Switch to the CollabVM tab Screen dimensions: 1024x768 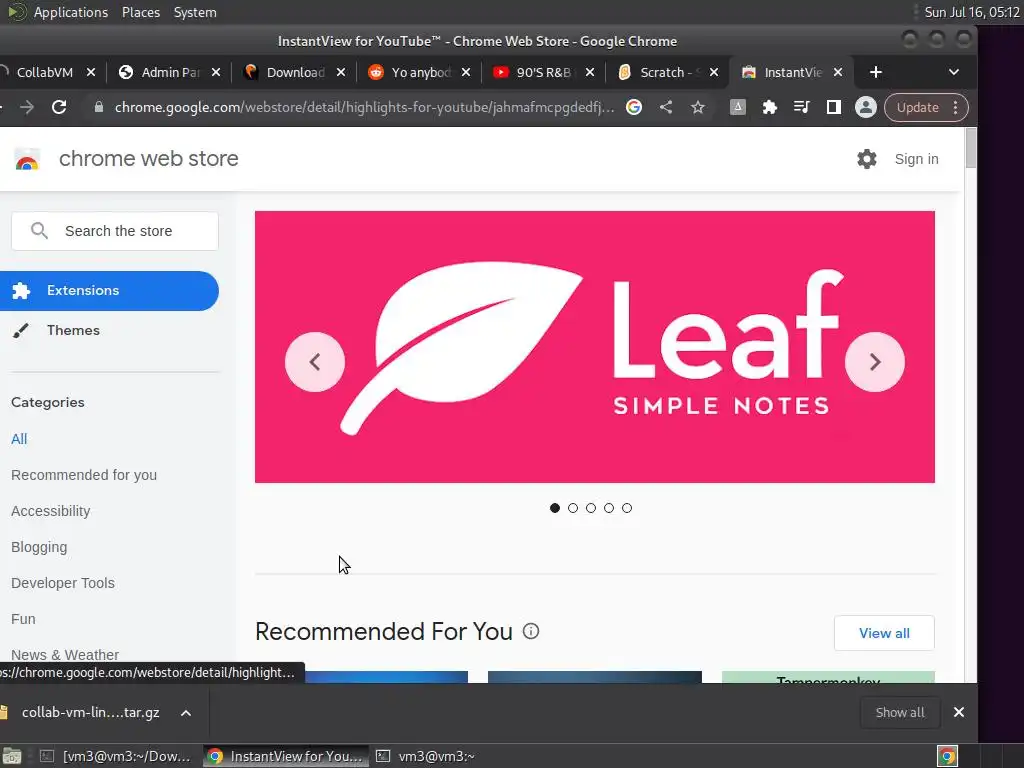pyautogui.click(x=44, y=72)
